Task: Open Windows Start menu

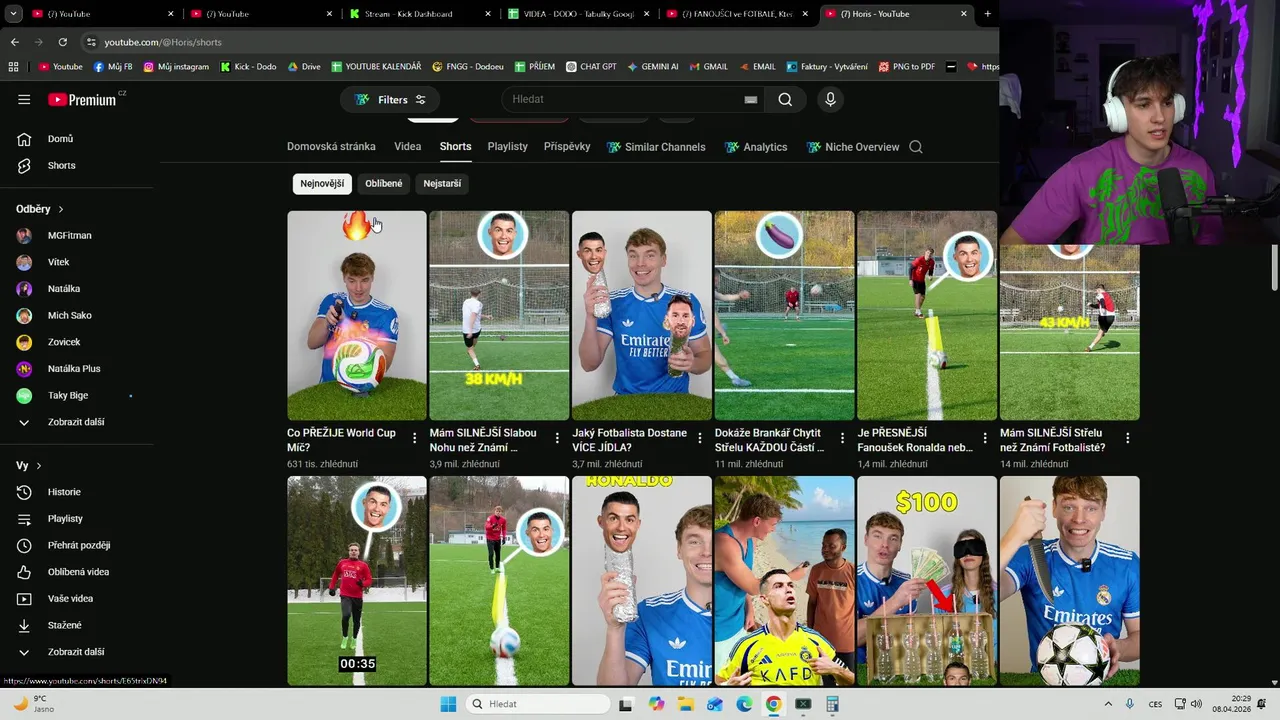Action: pos(448,704)
